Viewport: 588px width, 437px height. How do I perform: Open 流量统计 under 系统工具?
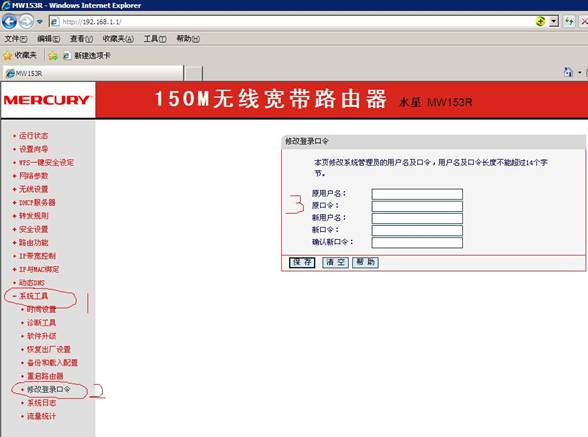(x=41, y=416)
